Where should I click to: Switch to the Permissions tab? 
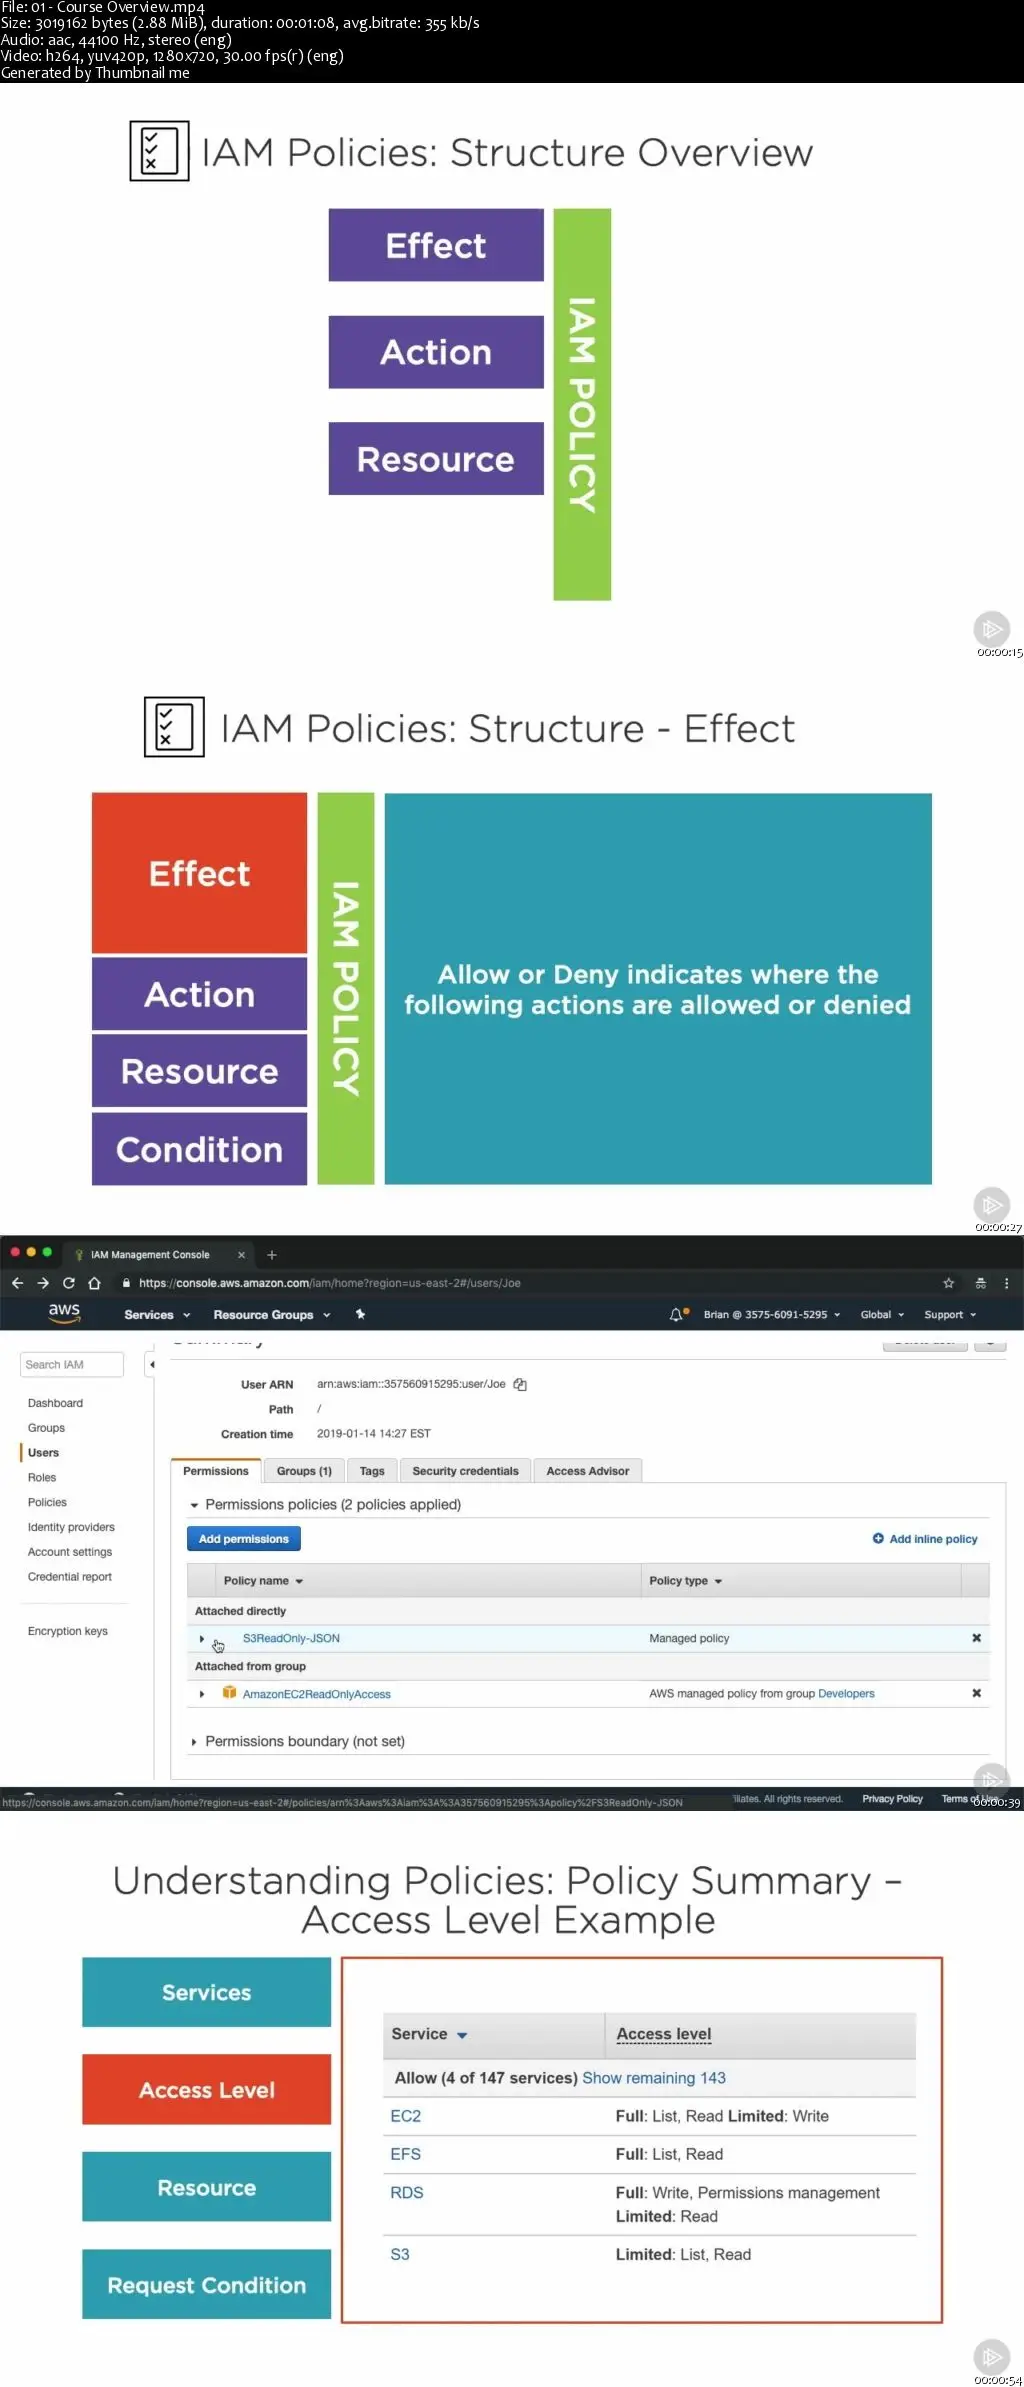point(216,1471)
